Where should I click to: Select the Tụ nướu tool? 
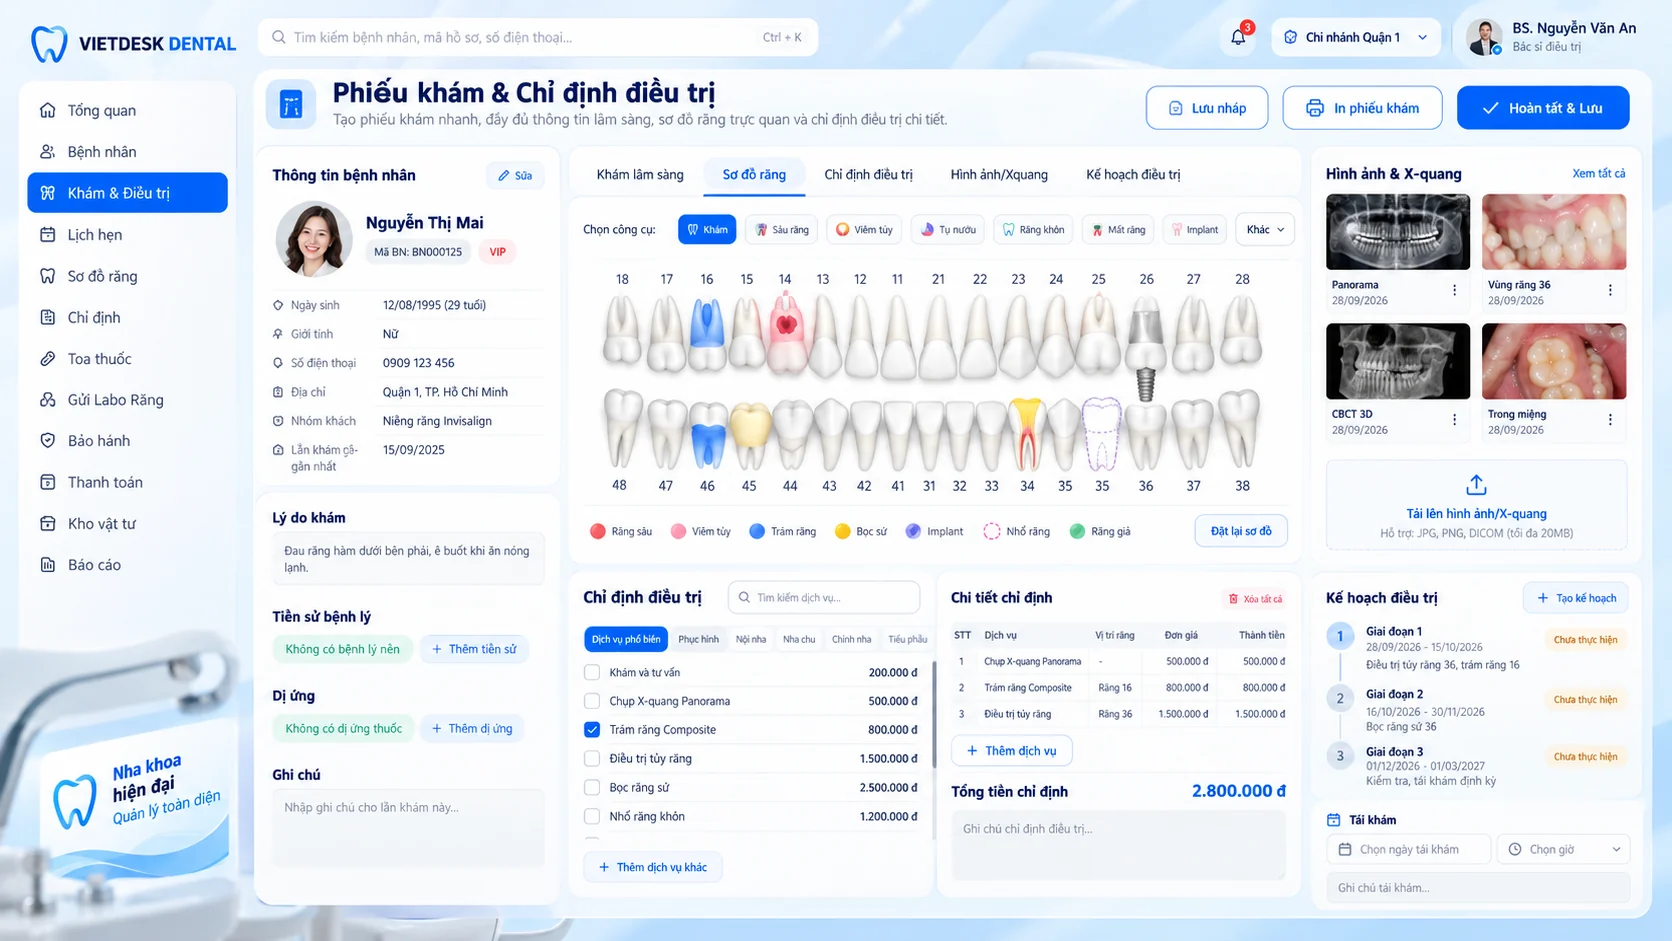coord(947,229)
